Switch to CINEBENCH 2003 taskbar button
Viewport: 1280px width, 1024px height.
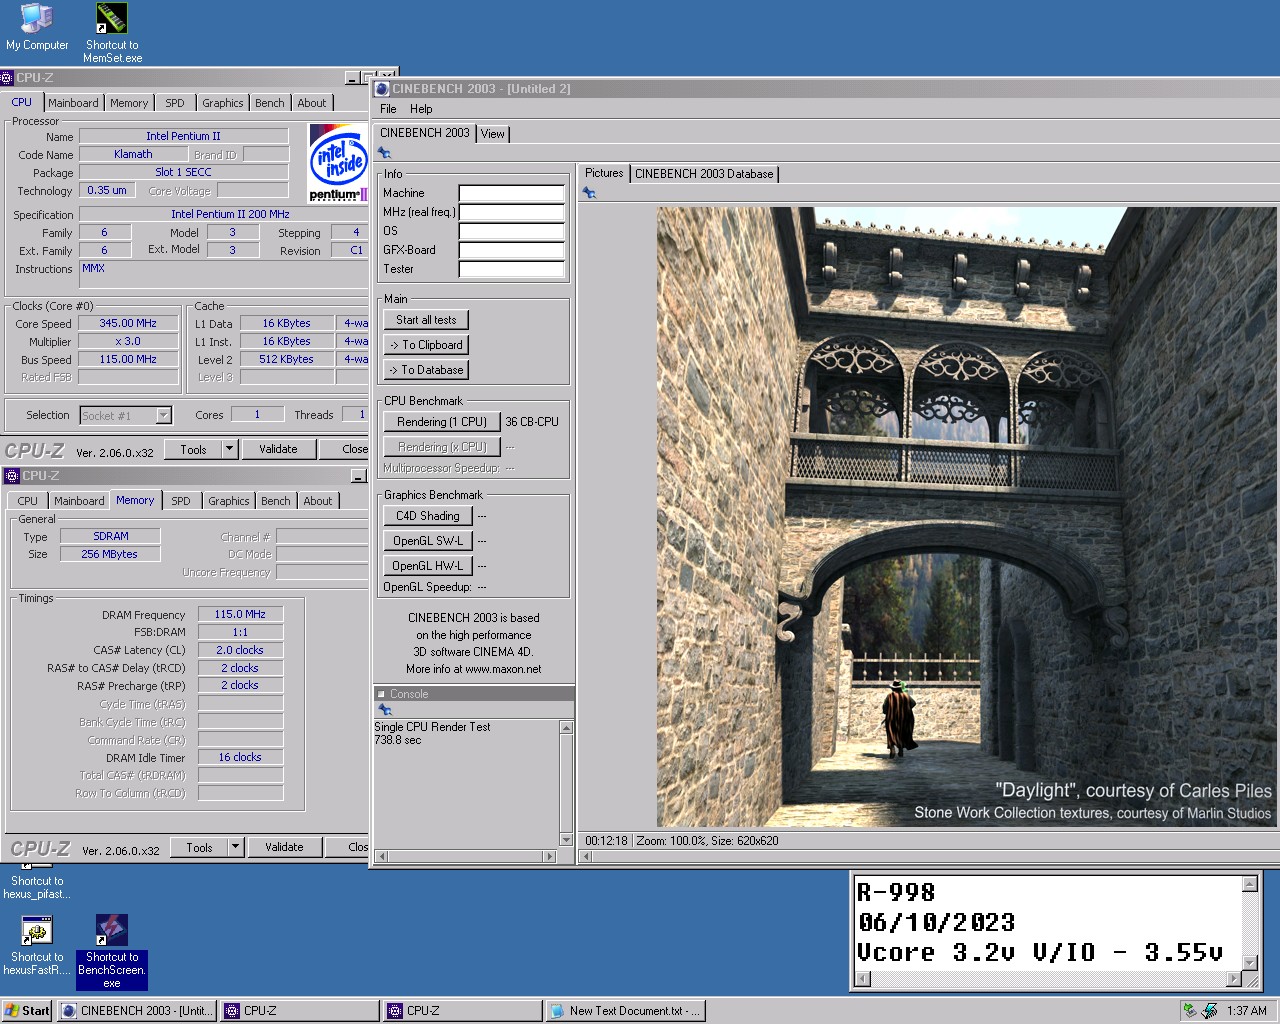[138, 1011]
